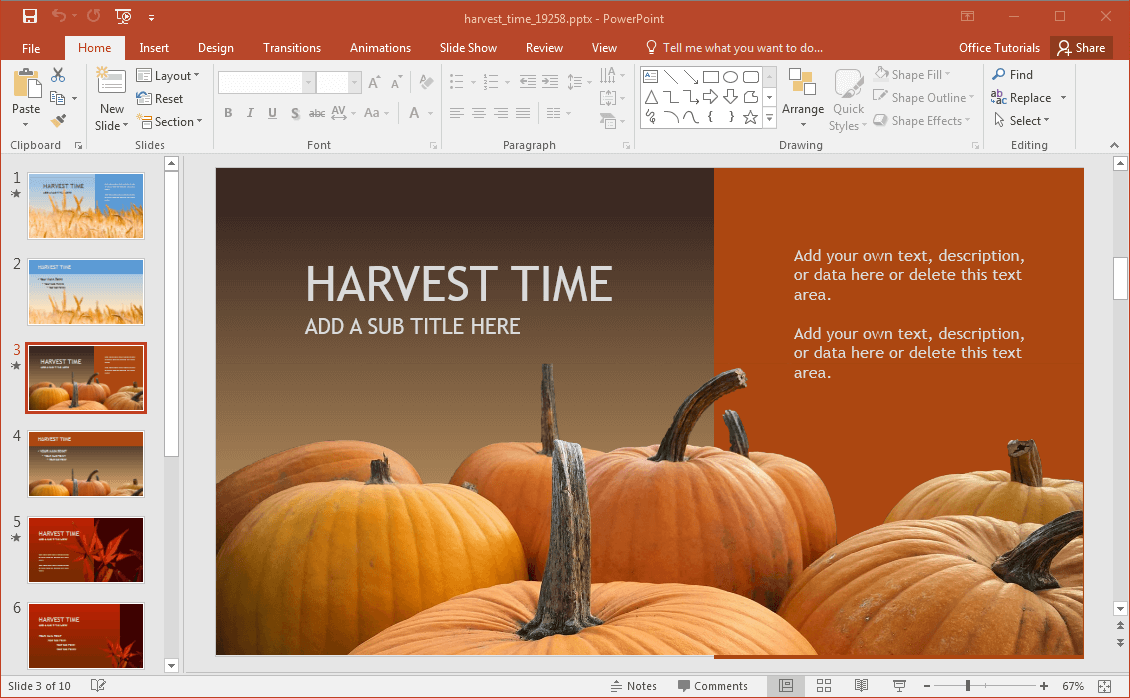The width and height of the screenshot is (1130, 698).
Task: Click the Share button
Action: coord(1081,48)
